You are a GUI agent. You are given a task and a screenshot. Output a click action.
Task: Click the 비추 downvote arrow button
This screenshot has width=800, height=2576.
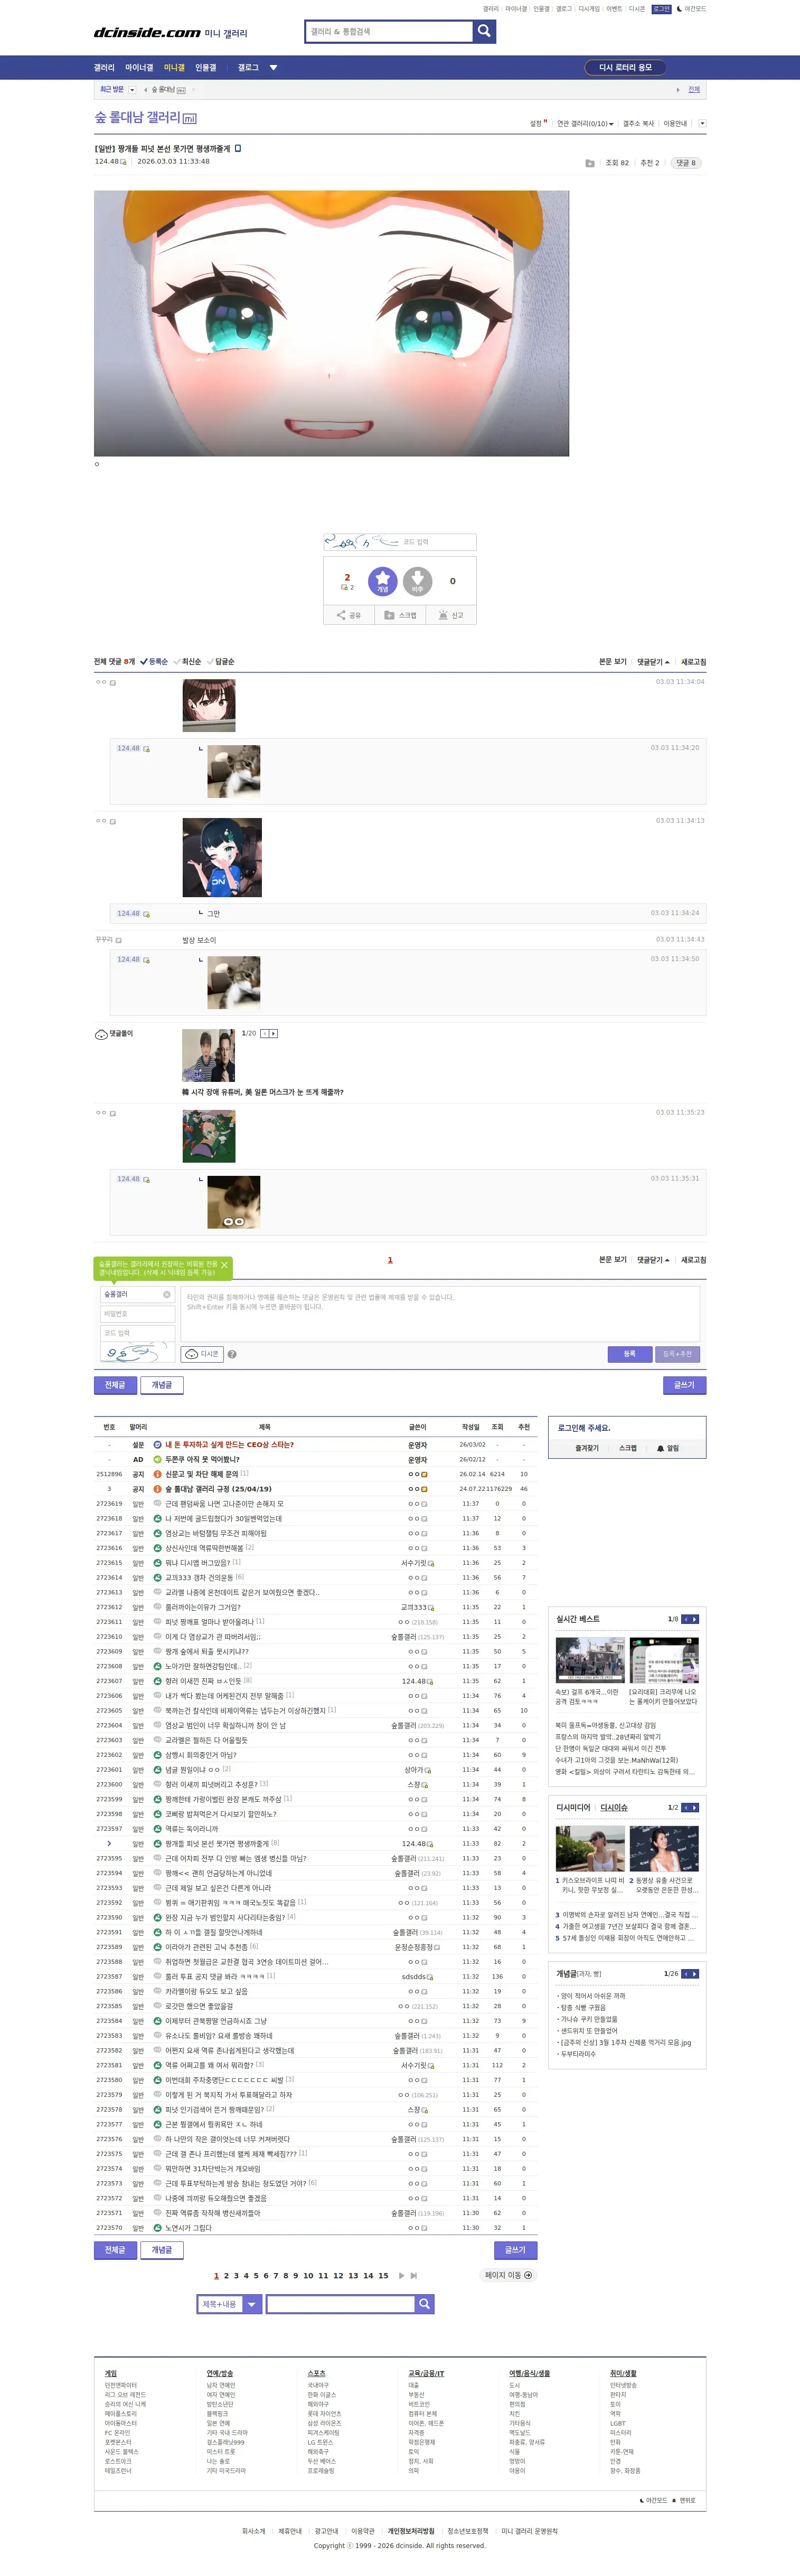pyautogui.click(x=417, y=581)
